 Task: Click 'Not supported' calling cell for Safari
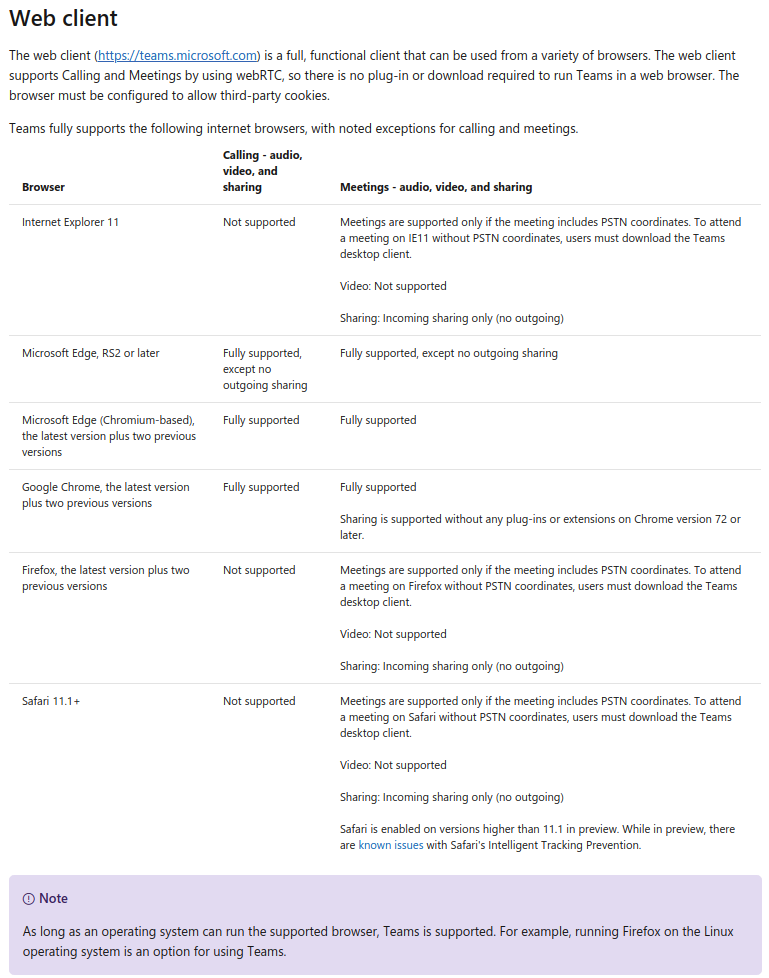pos(259,701)
